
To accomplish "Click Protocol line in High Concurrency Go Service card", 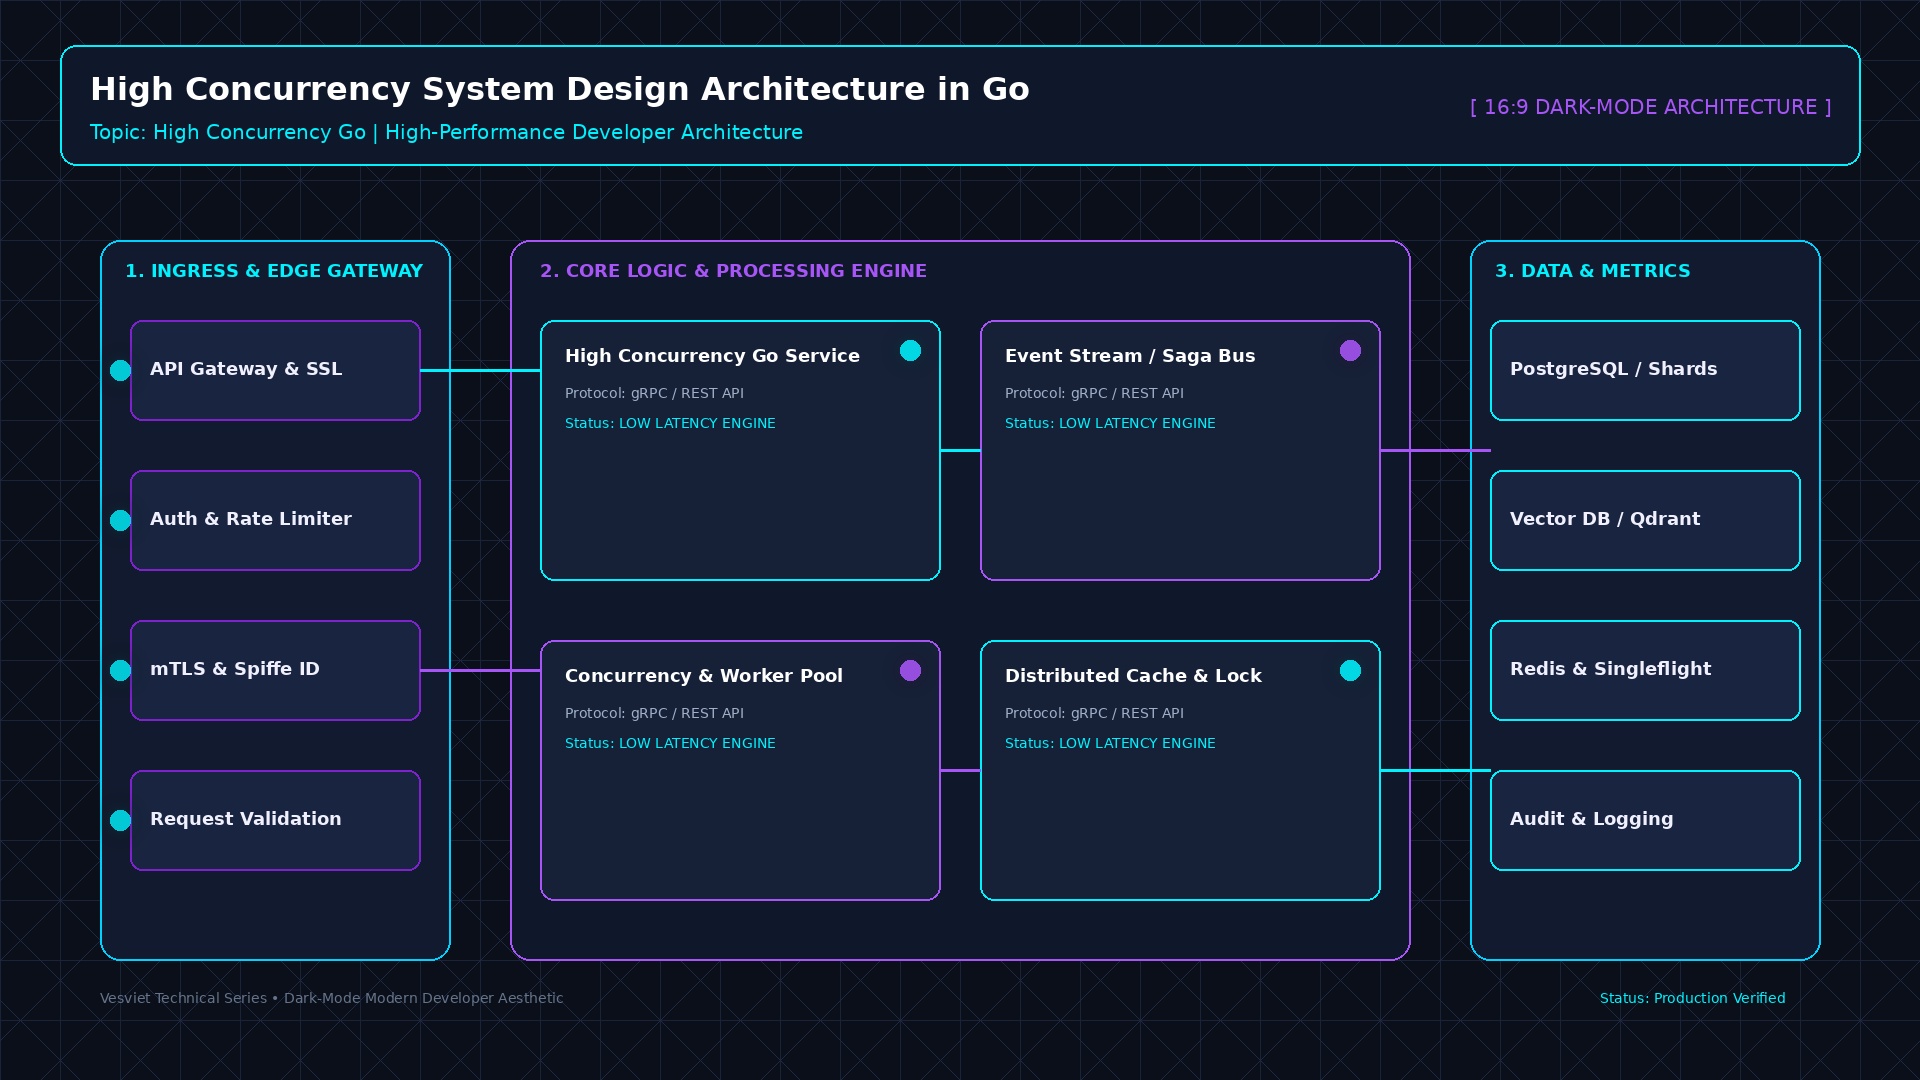I will point(654,393).
